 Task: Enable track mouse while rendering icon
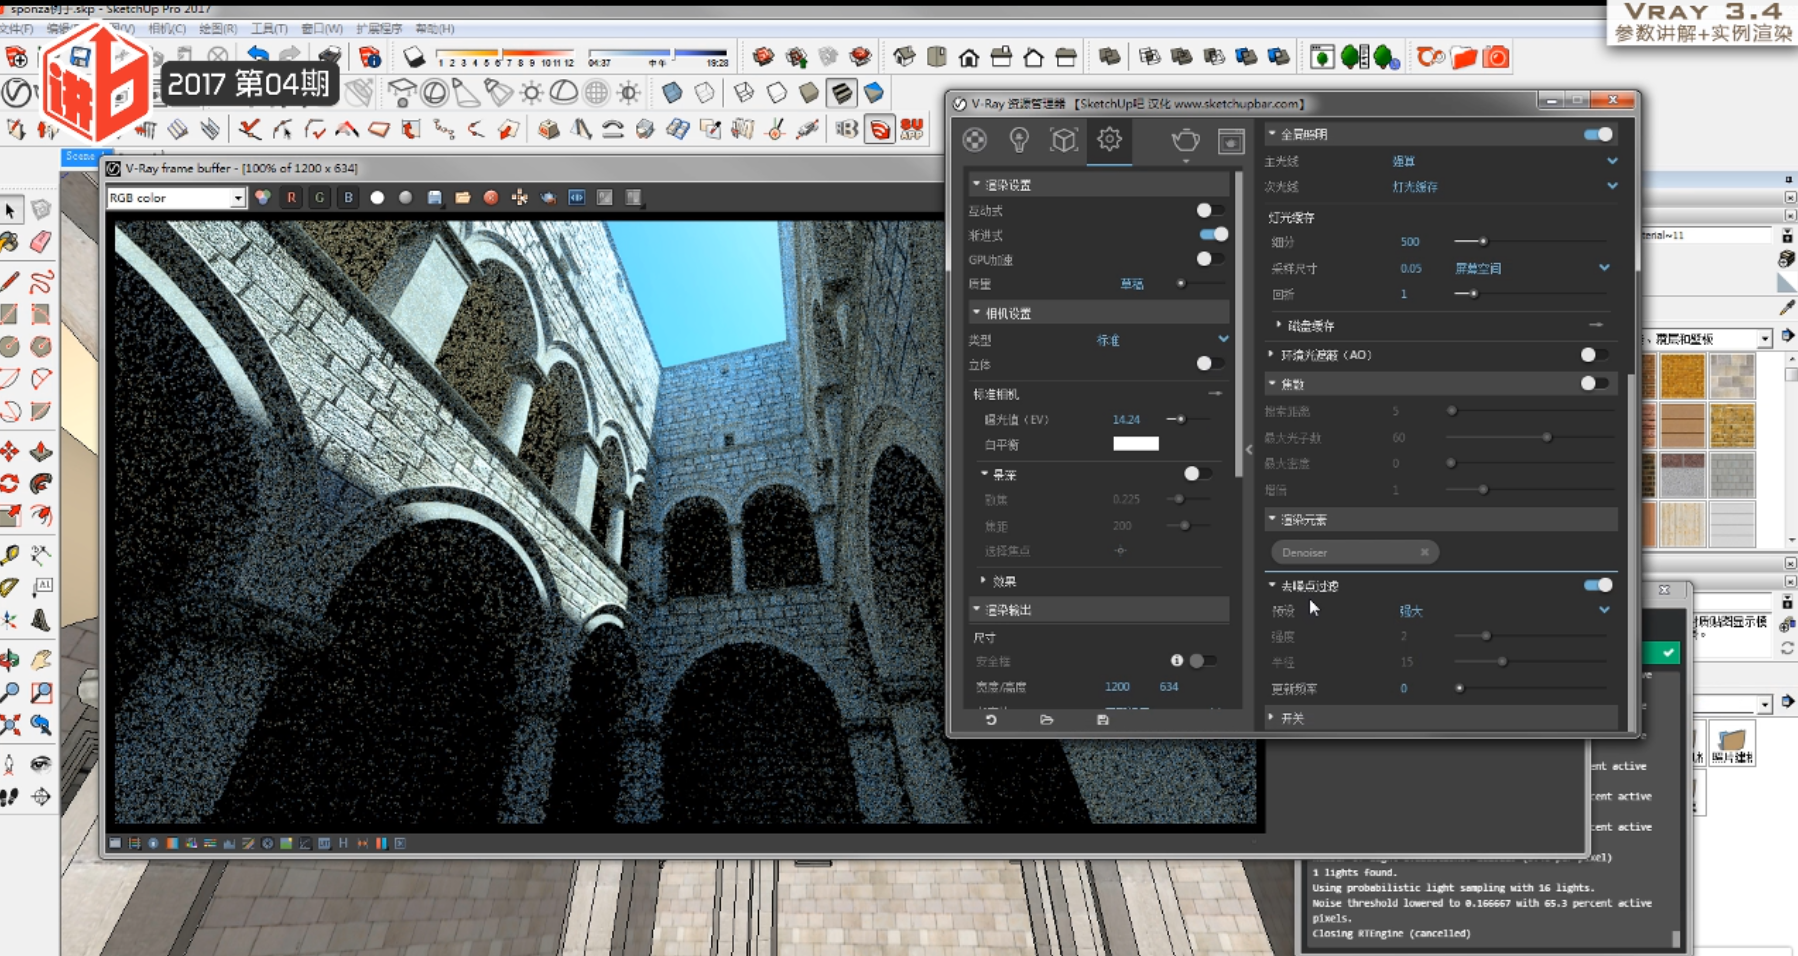click(519, 198)
